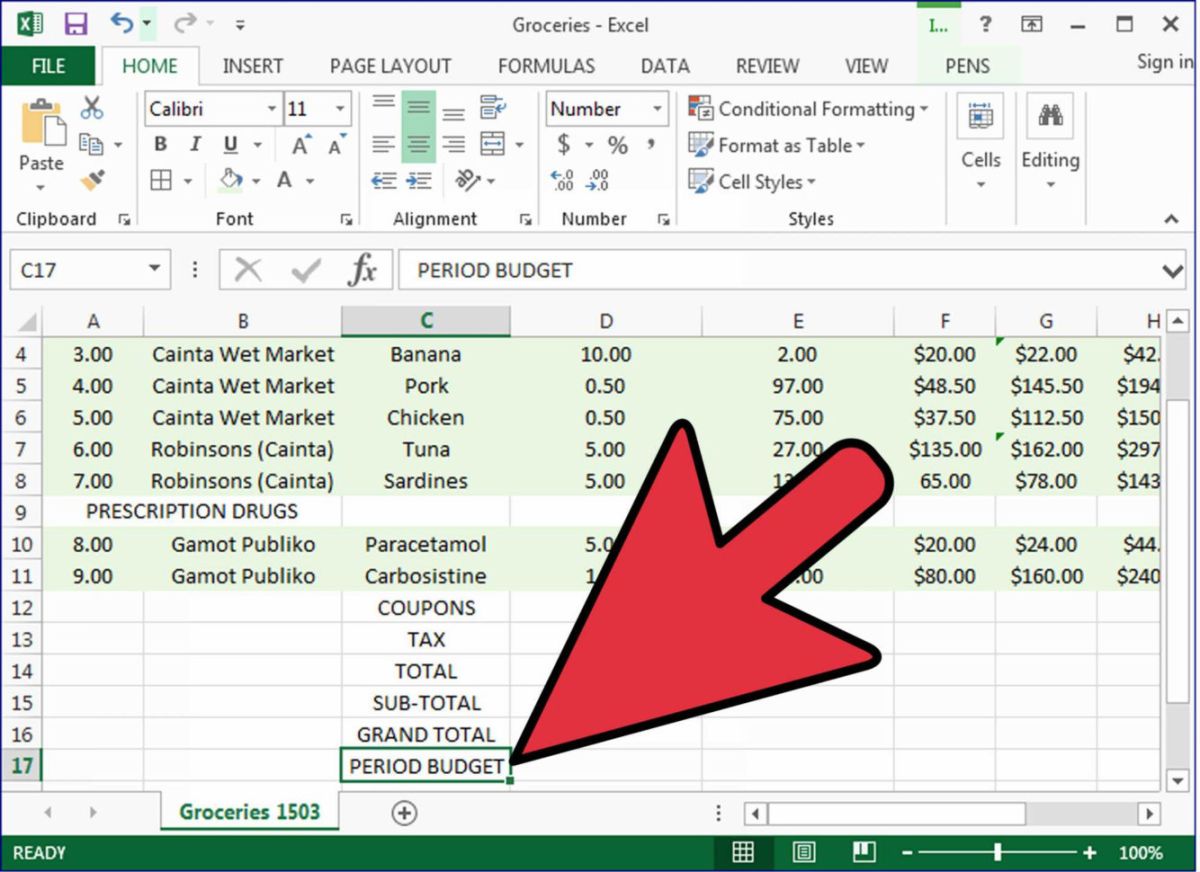The width and height of the screenshot is (1200, 872).
Task: Switch to the FORMULAS ribbon tab
Action: [546, 66]
